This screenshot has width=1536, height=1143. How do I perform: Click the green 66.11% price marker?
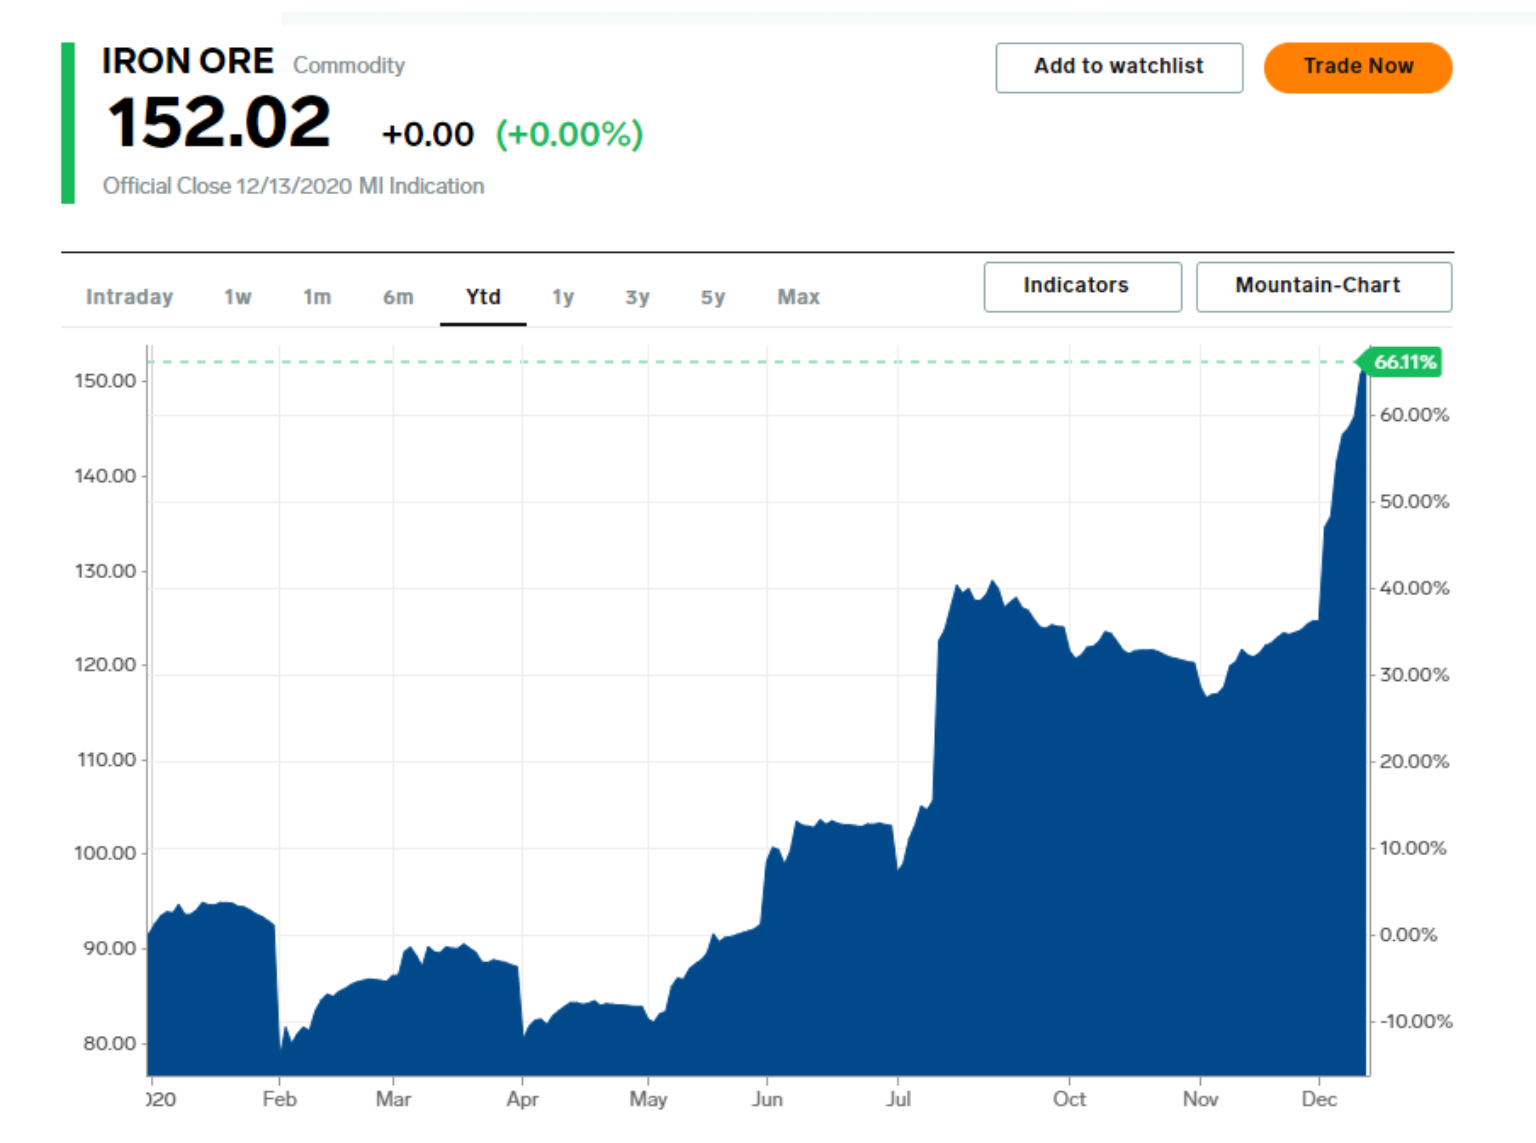(1403, 362)
